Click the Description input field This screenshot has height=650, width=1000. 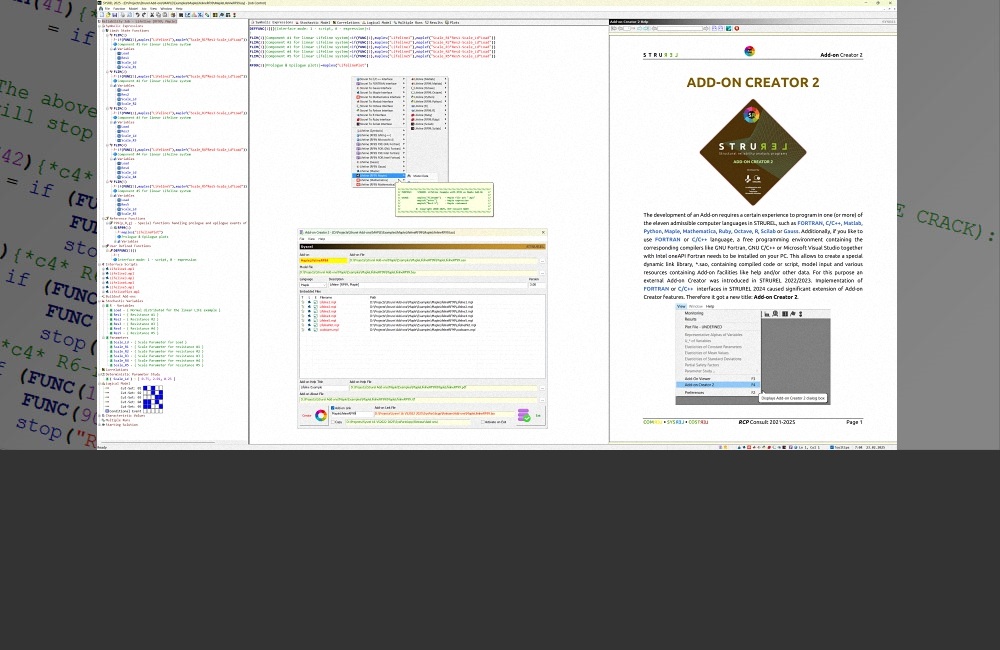click(427, 284)
